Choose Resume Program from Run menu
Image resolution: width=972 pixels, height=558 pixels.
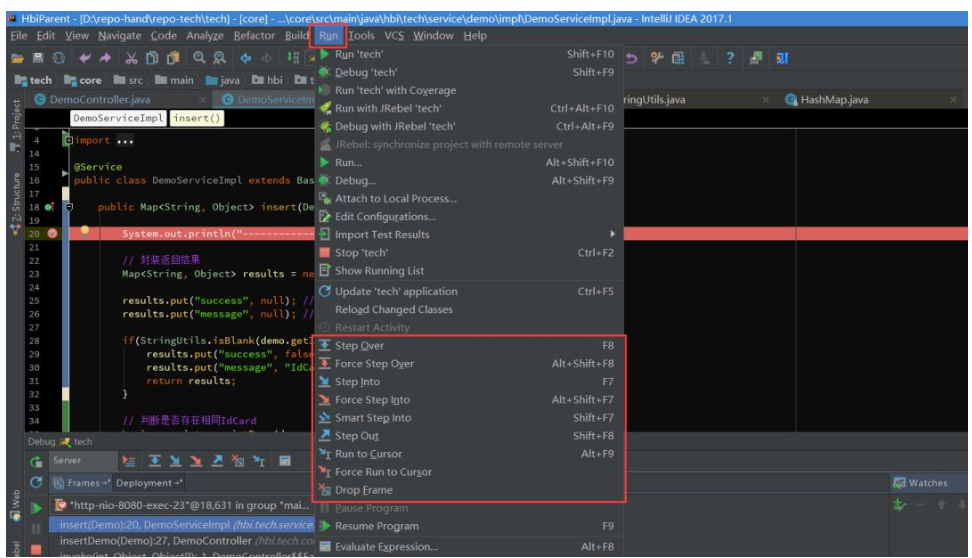[469, 526]
